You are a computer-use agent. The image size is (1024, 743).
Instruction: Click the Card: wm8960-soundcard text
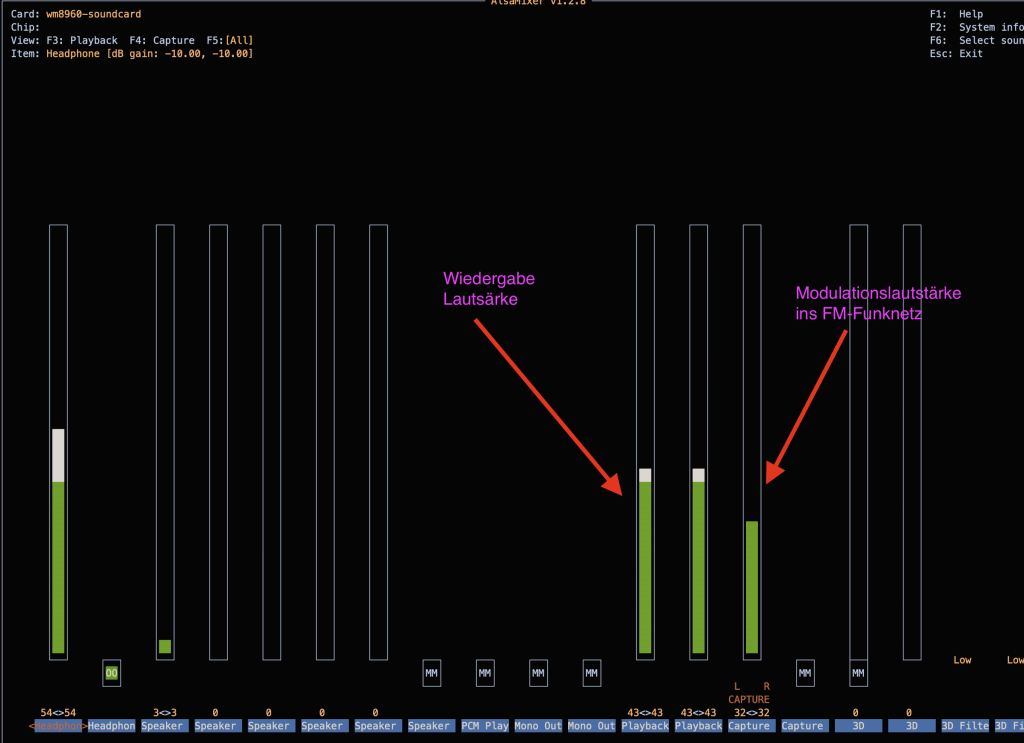pyautogui.click(x=76, y=14)
